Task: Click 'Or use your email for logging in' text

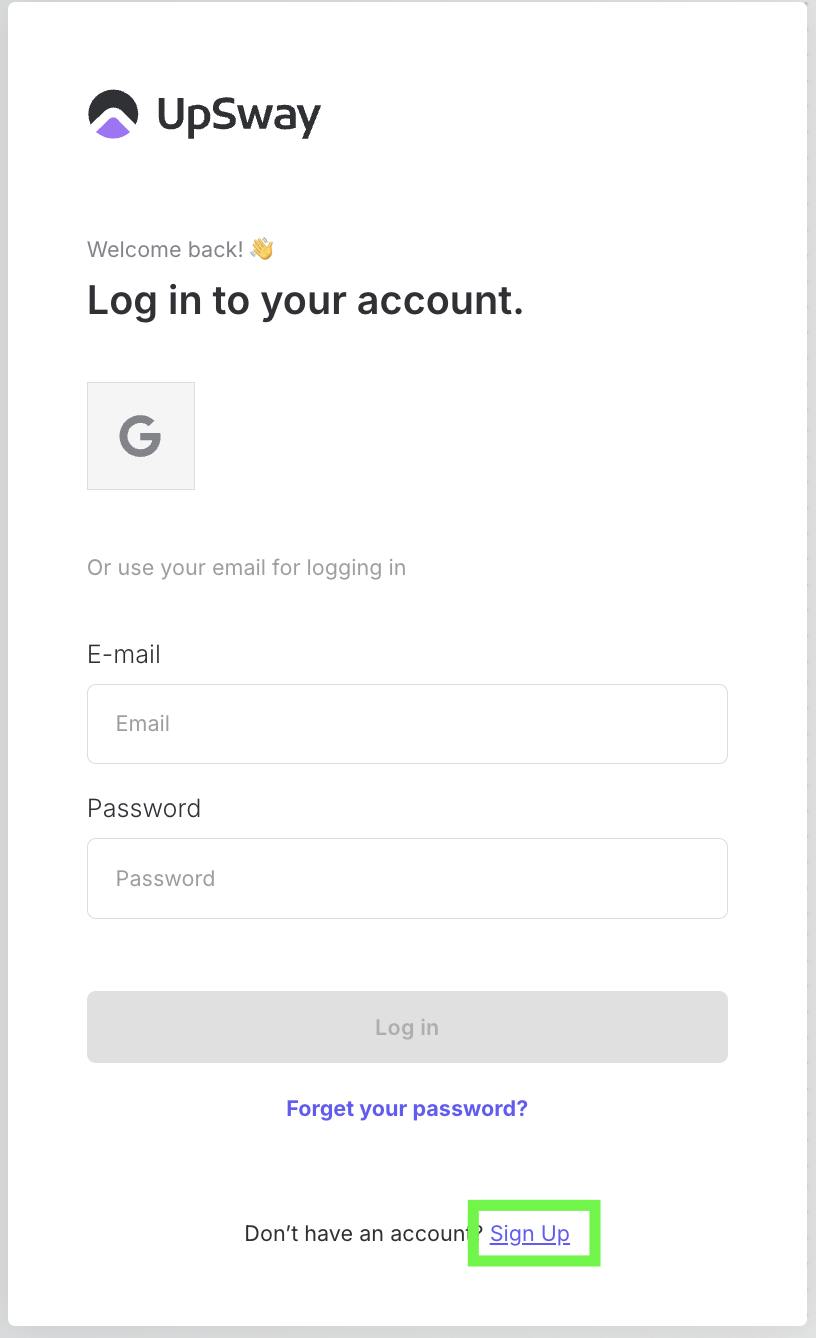Action: [x=246, y=568]
